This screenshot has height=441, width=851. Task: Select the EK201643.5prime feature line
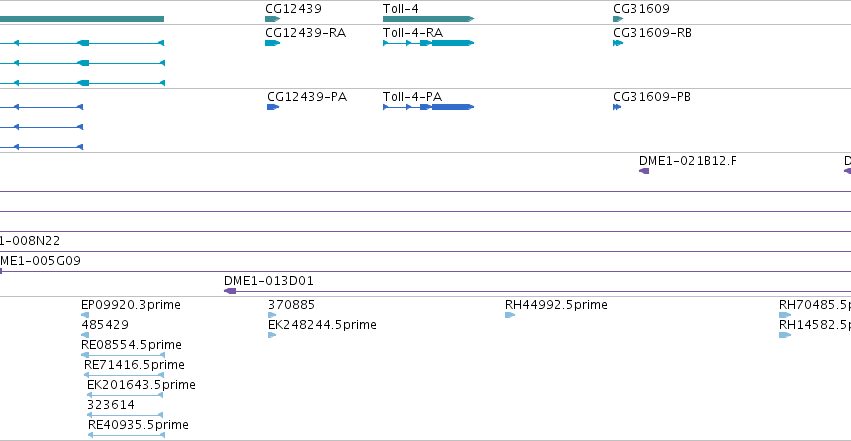point(125,395)
